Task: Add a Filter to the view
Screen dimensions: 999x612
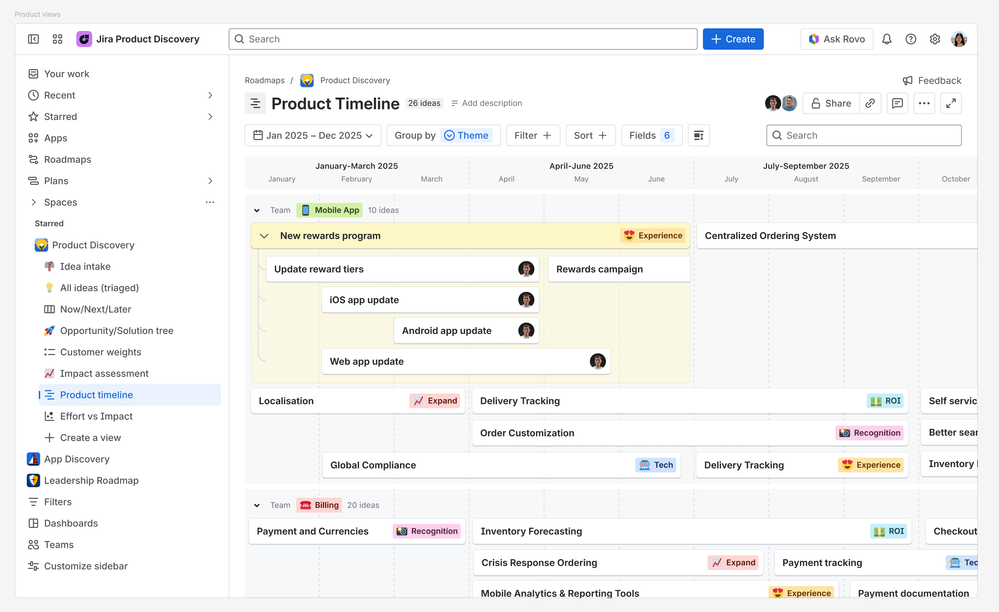Action: pos(533,135)
